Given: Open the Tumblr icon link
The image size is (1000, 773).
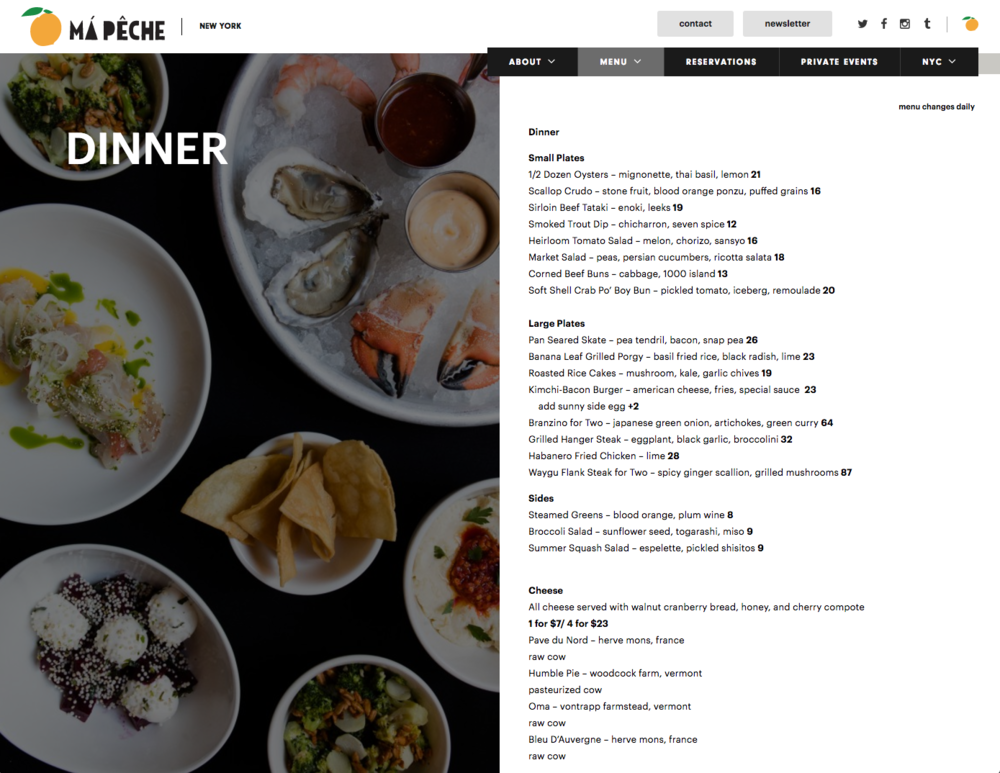Looking at the screenshot, I should [x=927, y=24].
